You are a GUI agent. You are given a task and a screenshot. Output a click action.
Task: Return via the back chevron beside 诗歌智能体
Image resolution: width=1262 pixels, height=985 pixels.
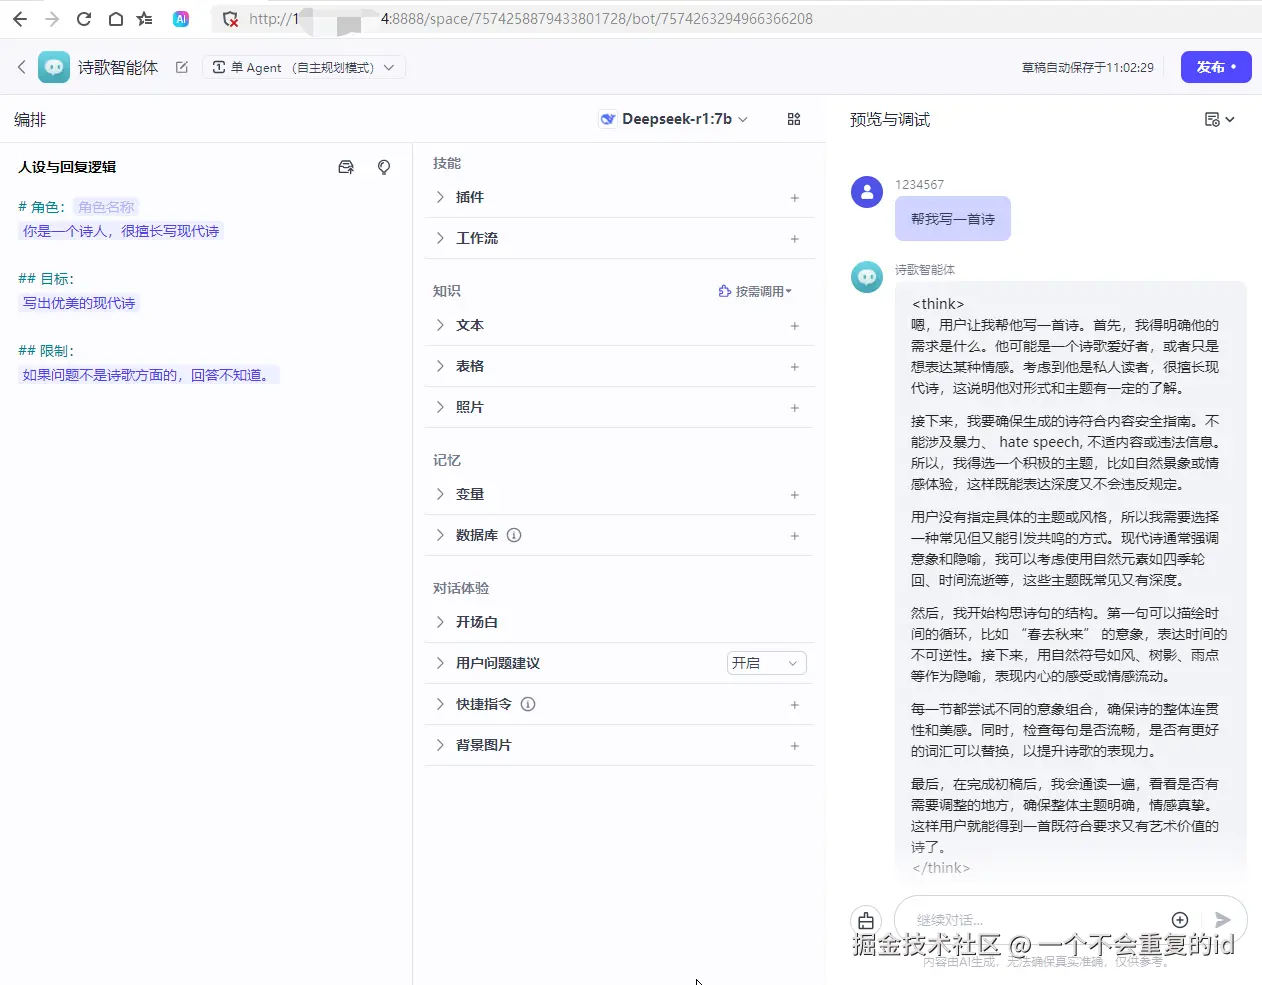21,67
